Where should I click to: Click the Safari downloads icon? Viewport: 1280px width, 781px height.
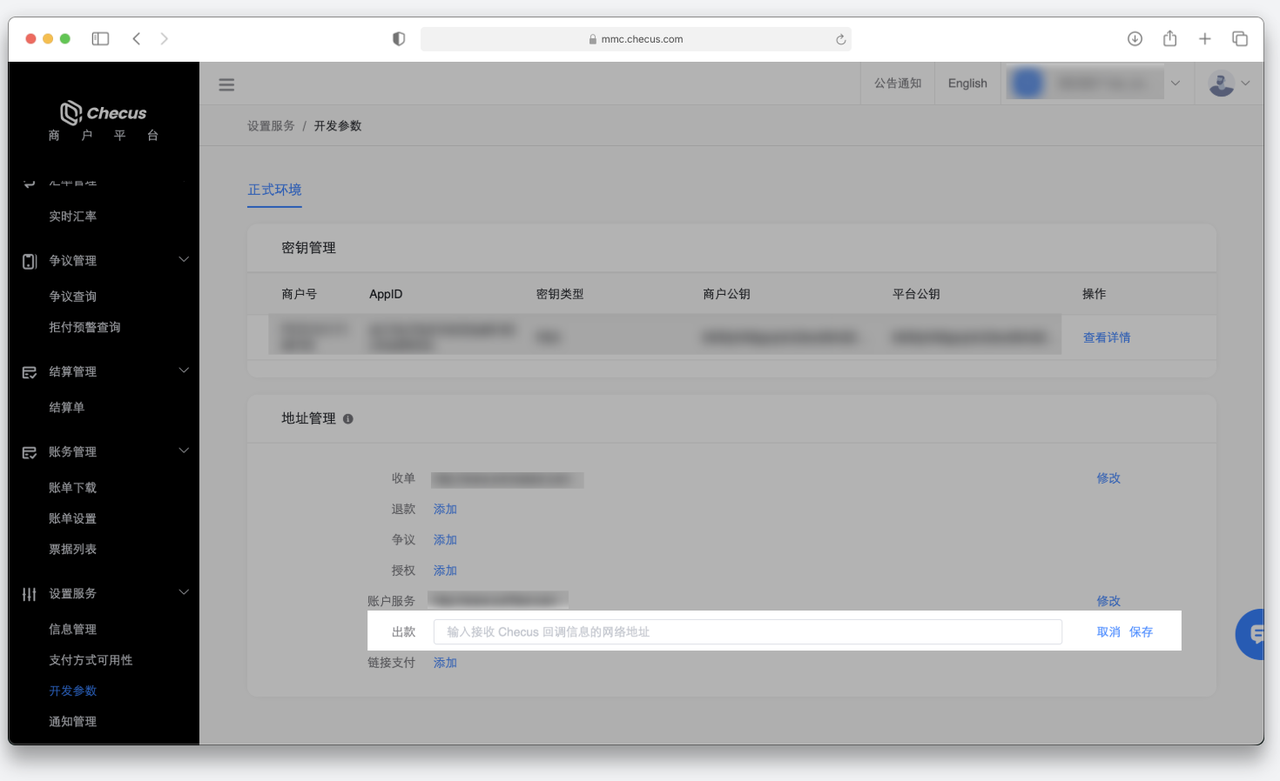point(1135,39)
